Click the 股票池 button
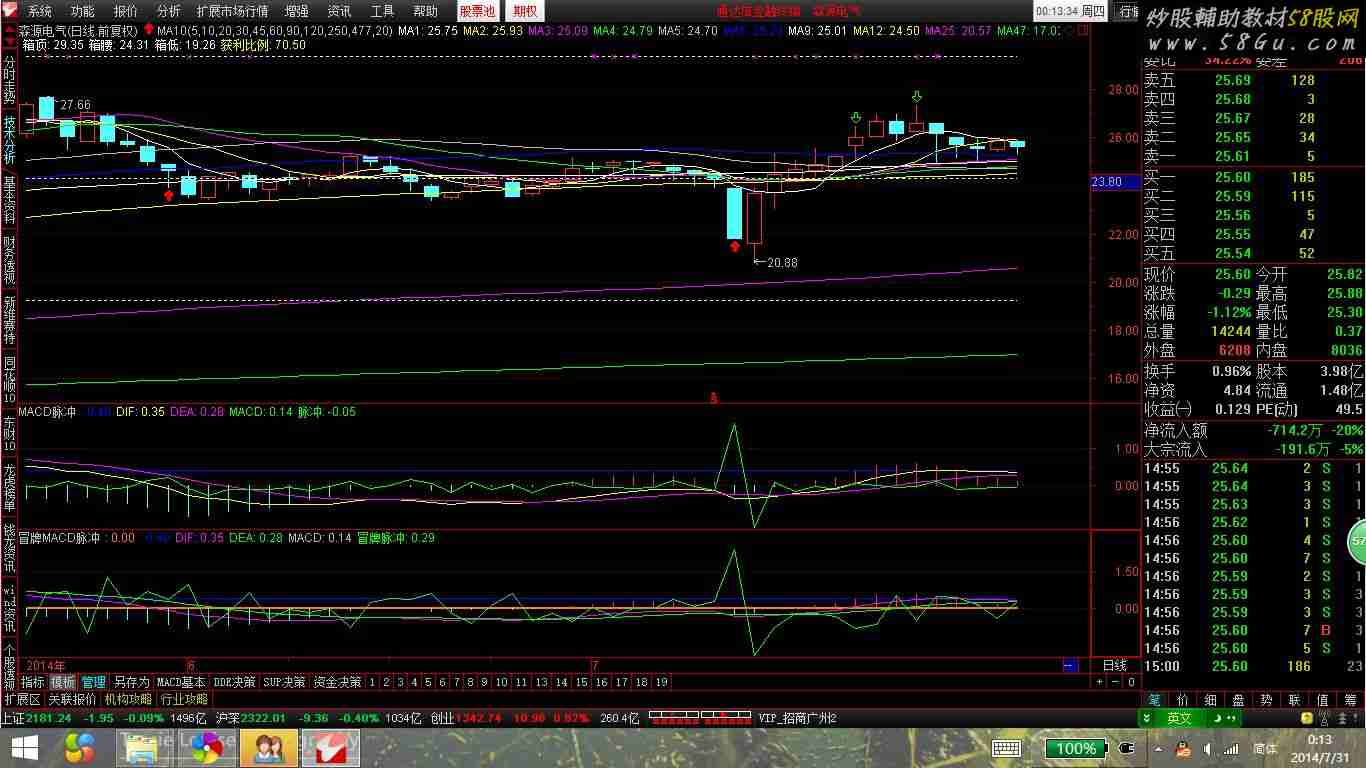 (x=477, y=11)
